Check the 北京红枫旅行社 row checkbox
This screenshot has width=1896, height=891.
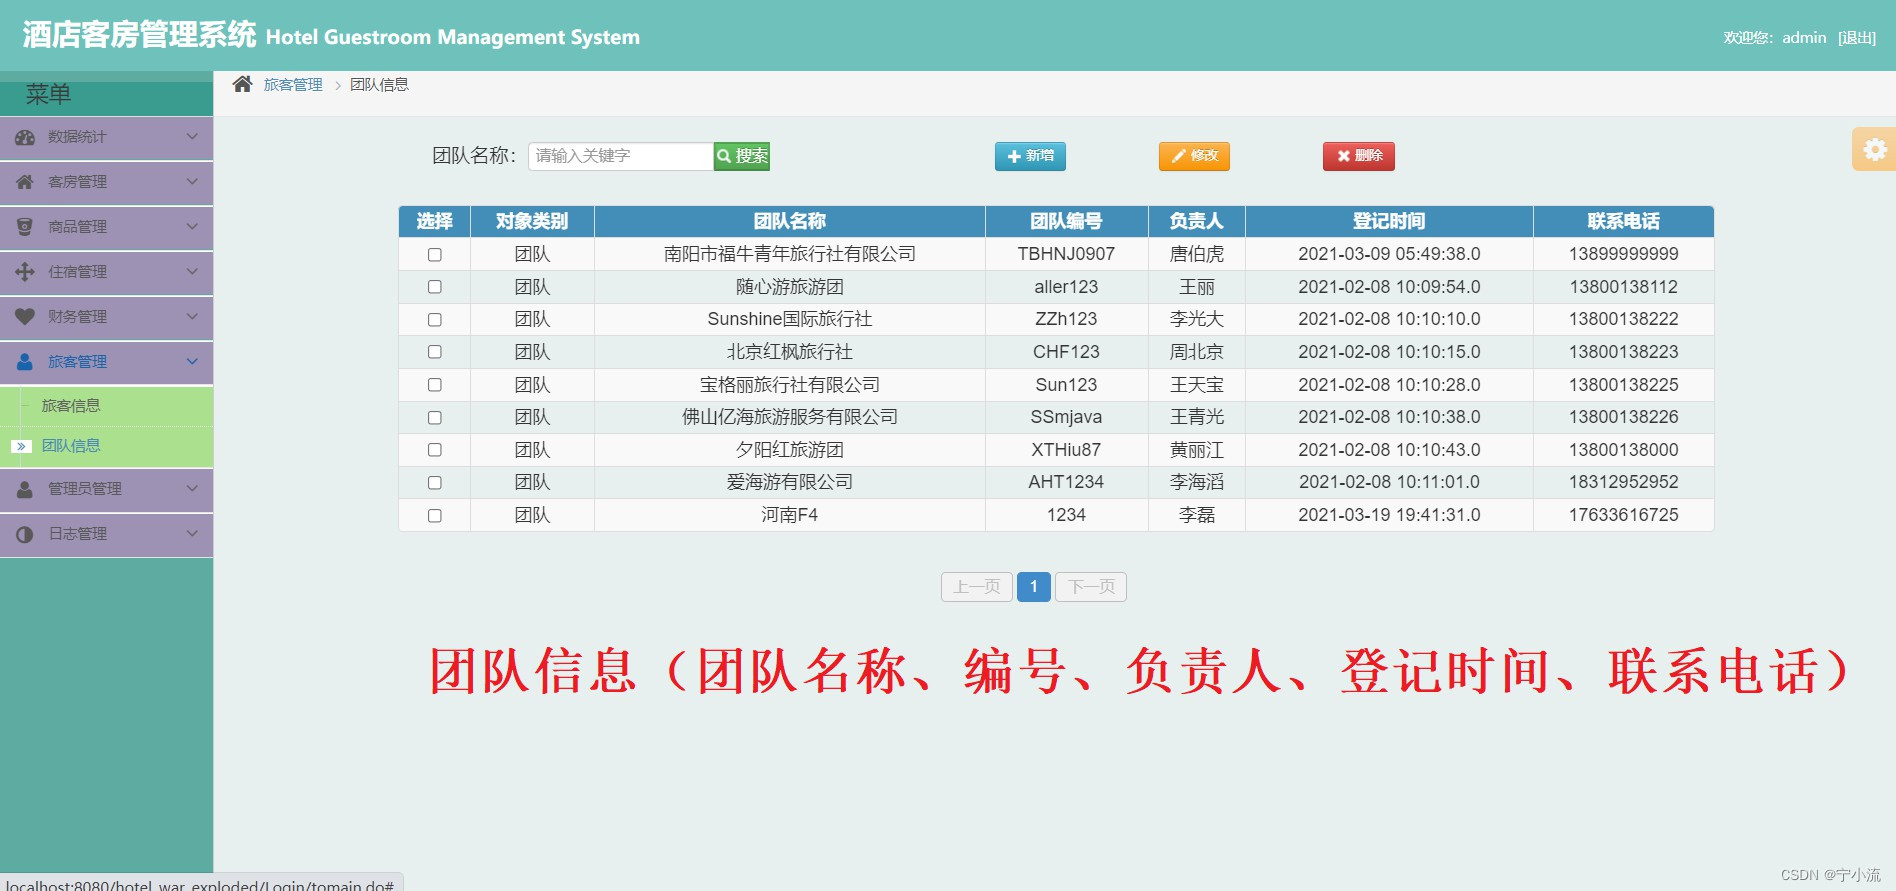point(434,352)
